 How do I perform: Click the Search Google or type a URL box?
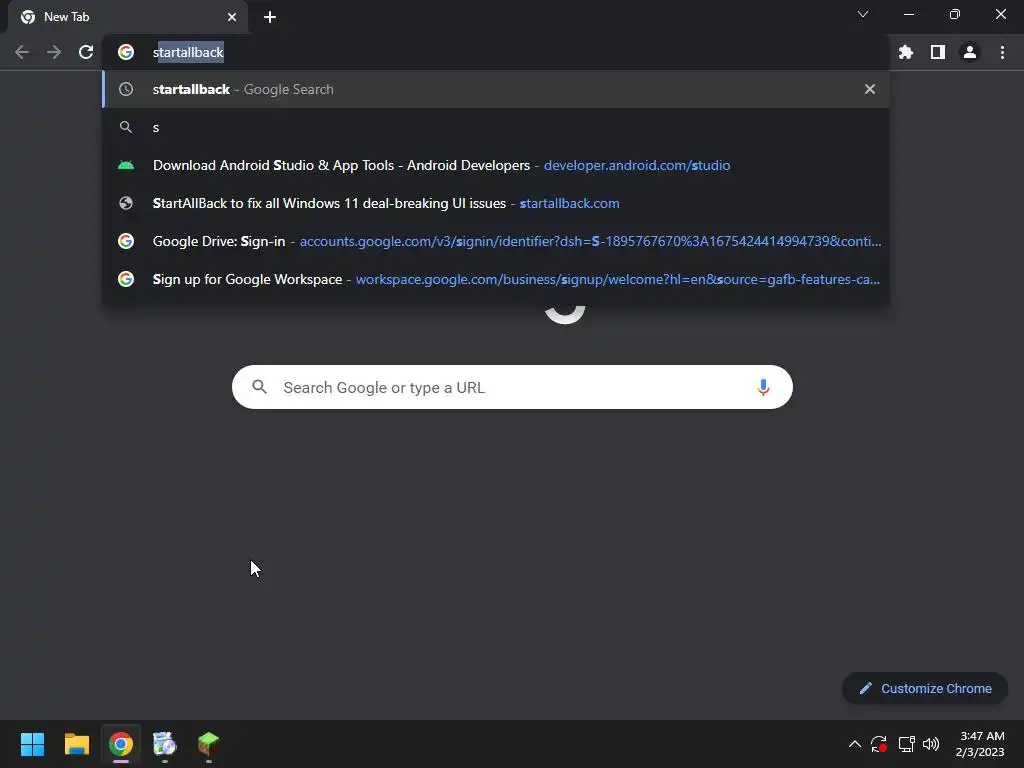coord(512,387)
